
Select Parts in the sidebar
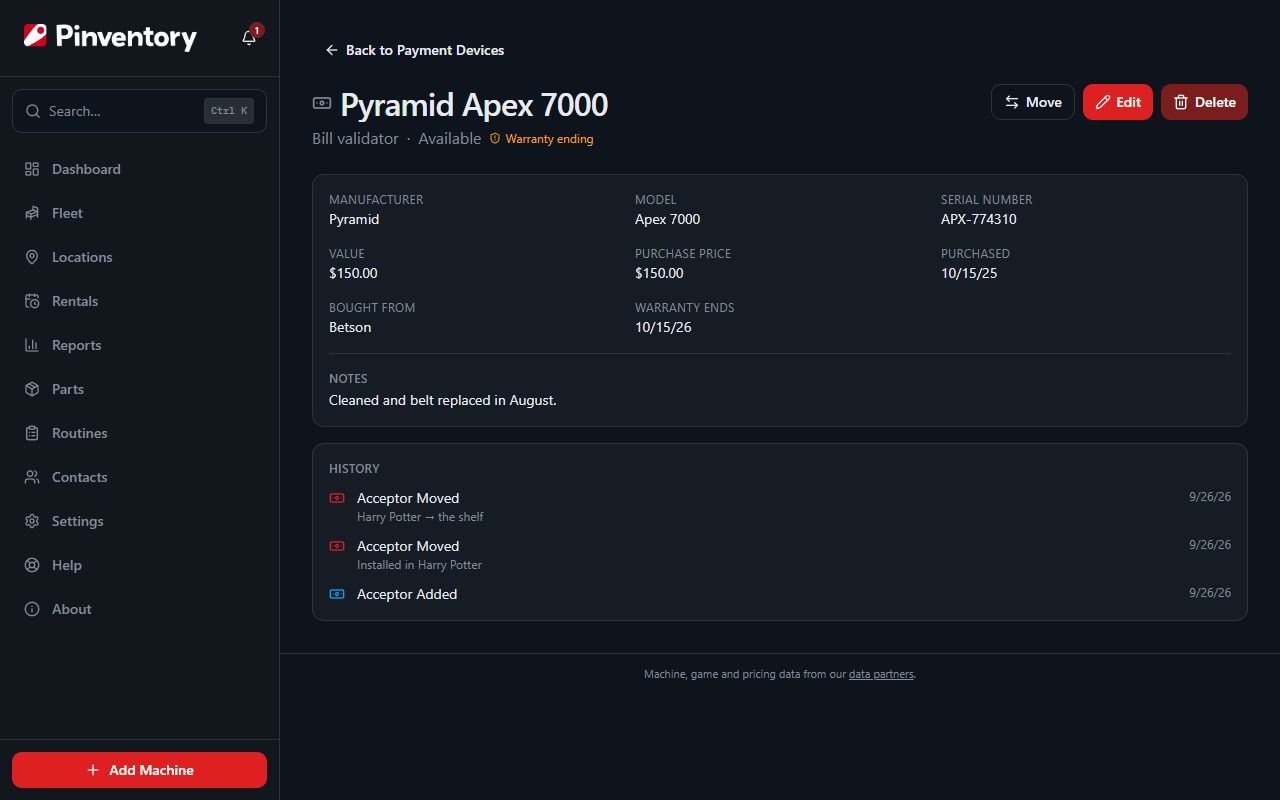click(139, 389)
